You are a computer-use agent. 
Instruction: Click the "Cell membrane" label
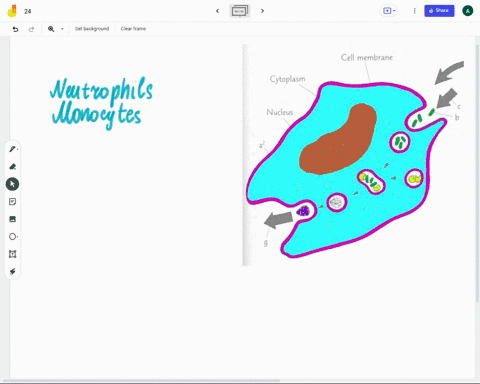coord(367,58)
